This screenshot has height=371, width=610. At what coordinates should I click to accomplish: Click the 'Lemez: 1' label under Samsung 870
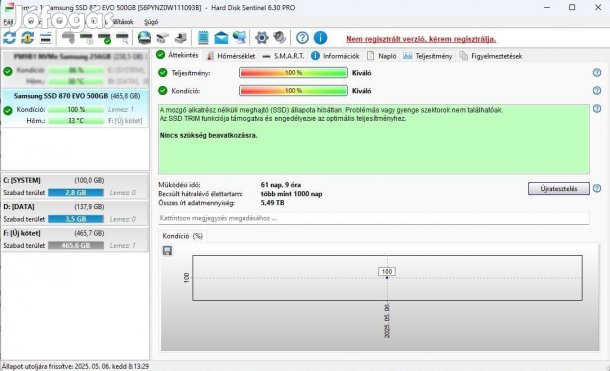121,110
